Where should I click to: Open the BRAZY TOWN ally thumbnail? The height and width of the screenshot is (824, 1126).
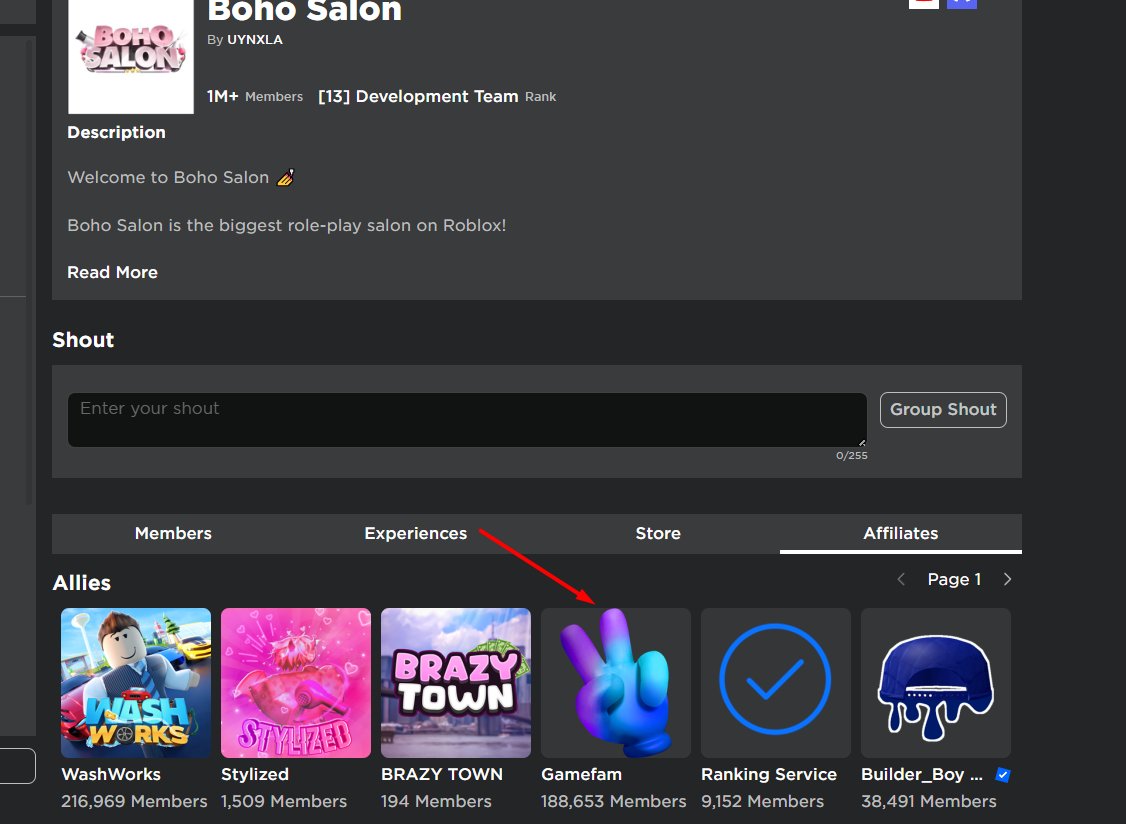456,683
